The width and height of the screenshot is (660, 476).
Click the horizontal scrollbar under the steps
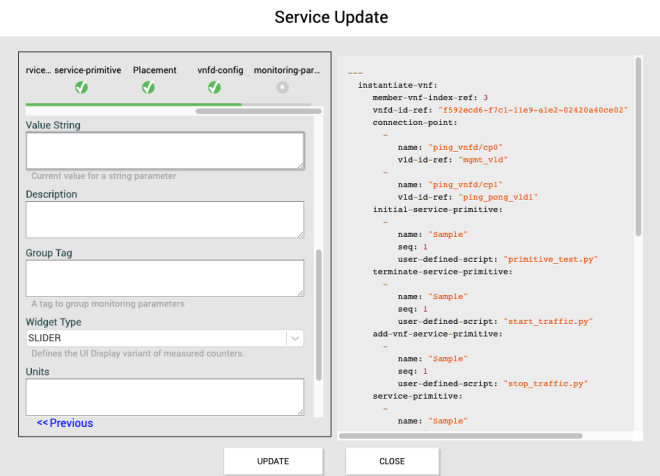coord(260,111)
